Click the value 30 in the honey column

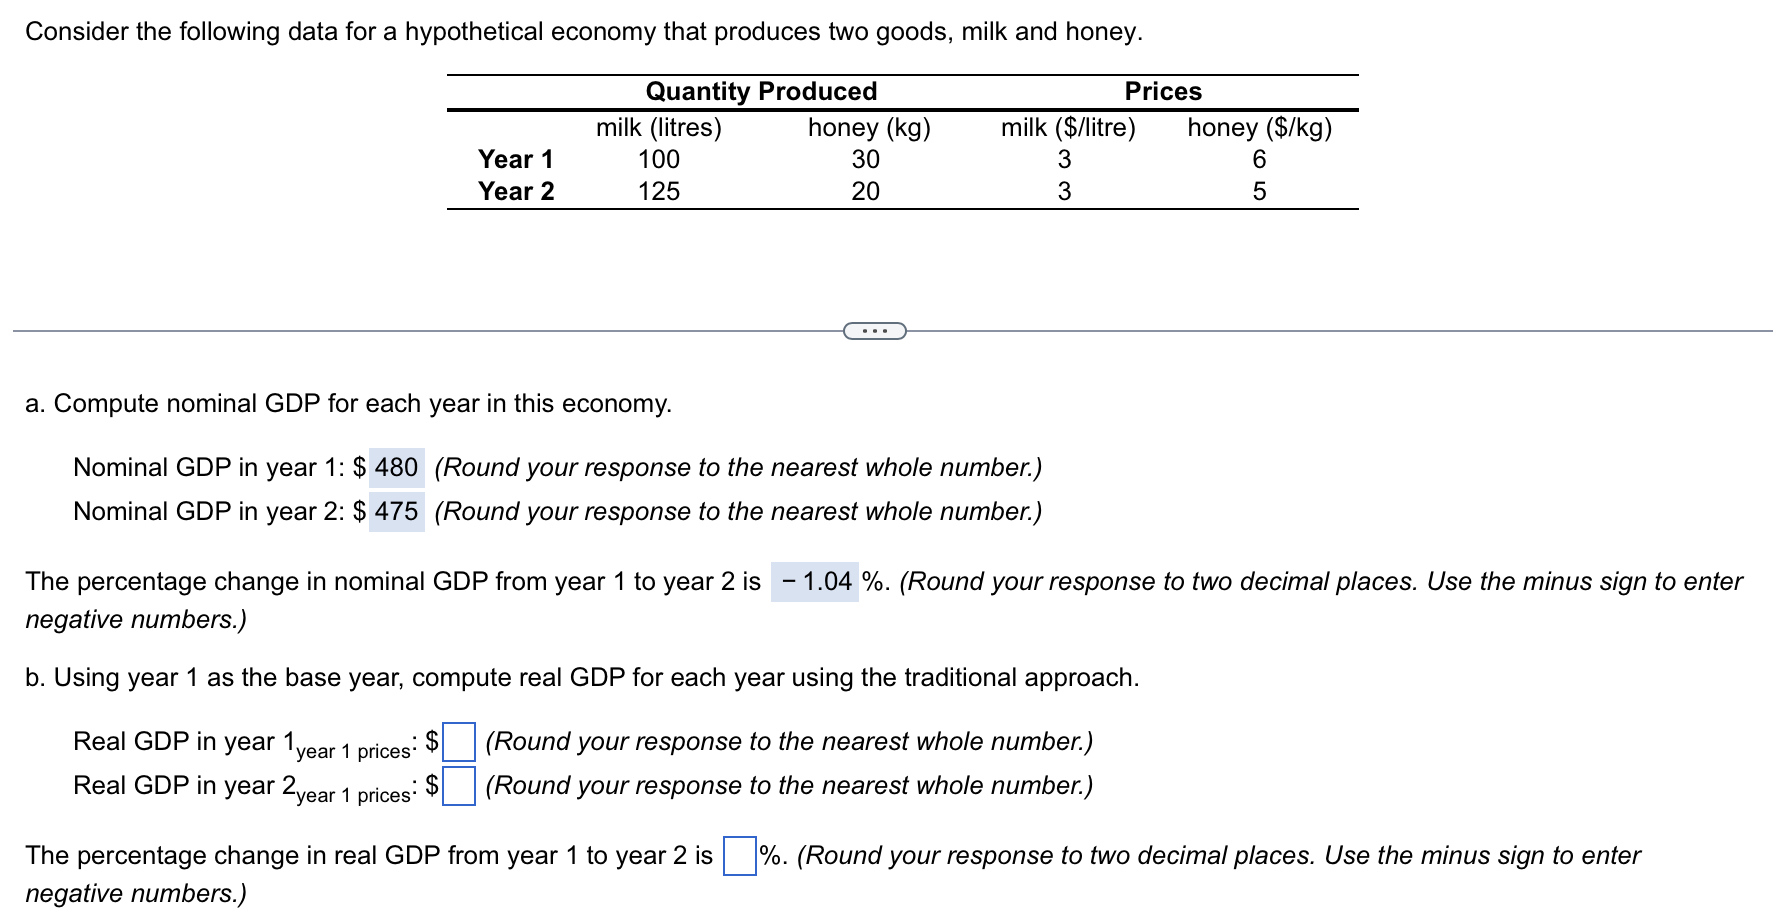click(866, 159)
